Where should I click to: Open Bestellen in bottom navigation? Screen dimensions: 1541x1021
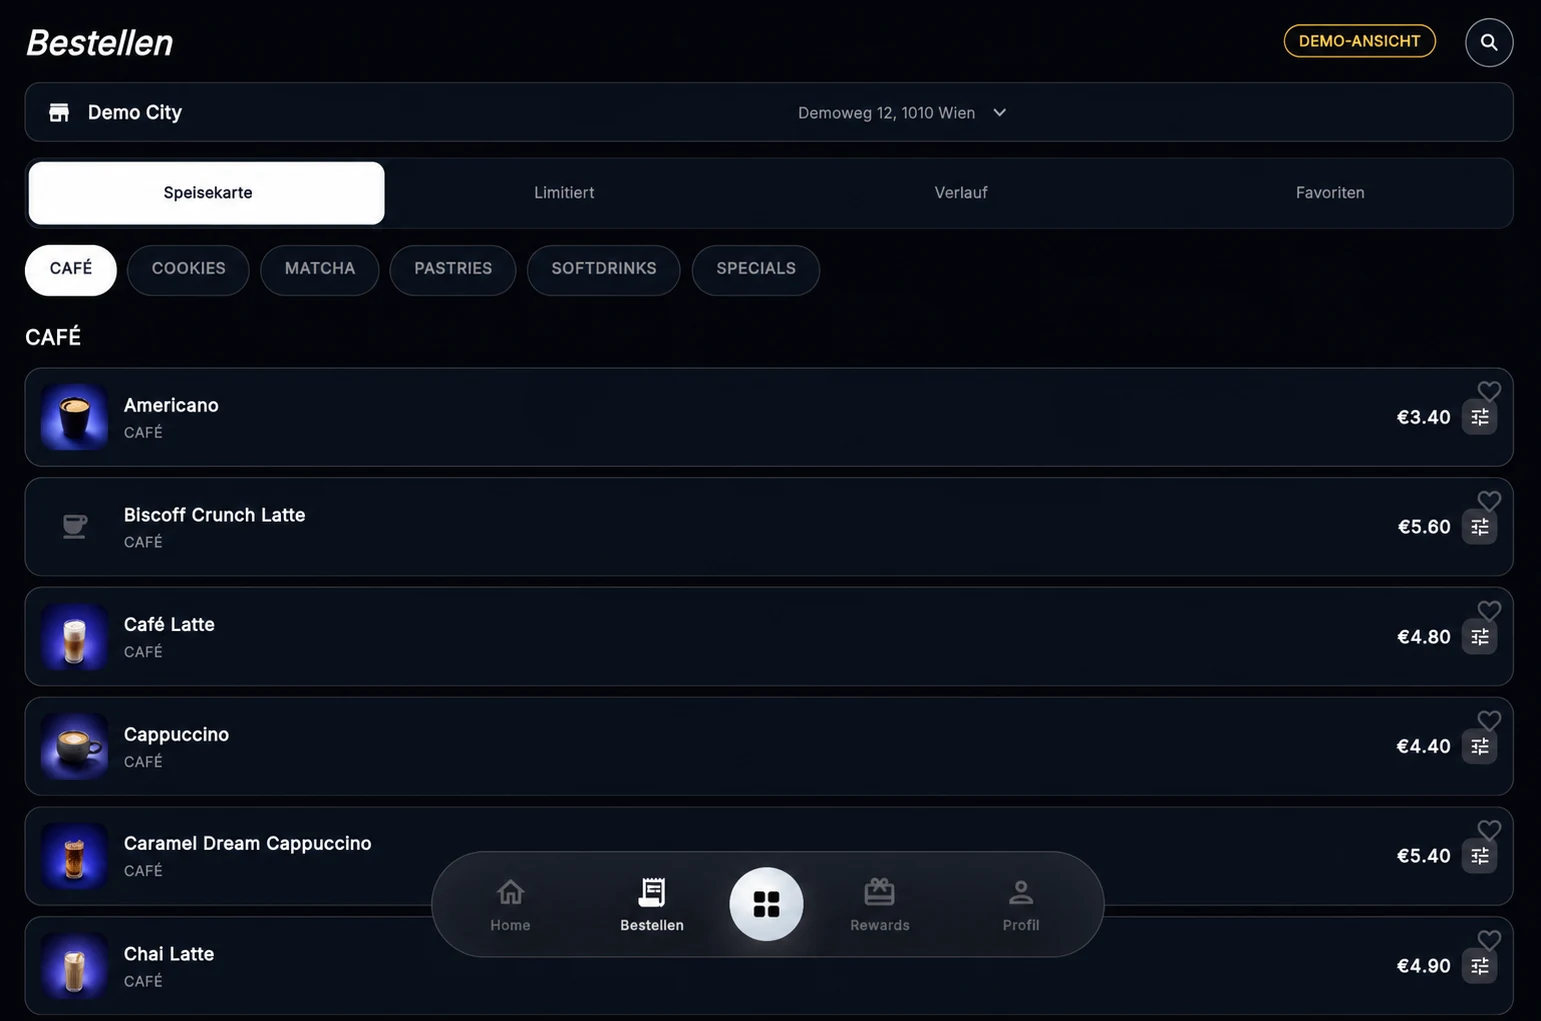(652, 905)
